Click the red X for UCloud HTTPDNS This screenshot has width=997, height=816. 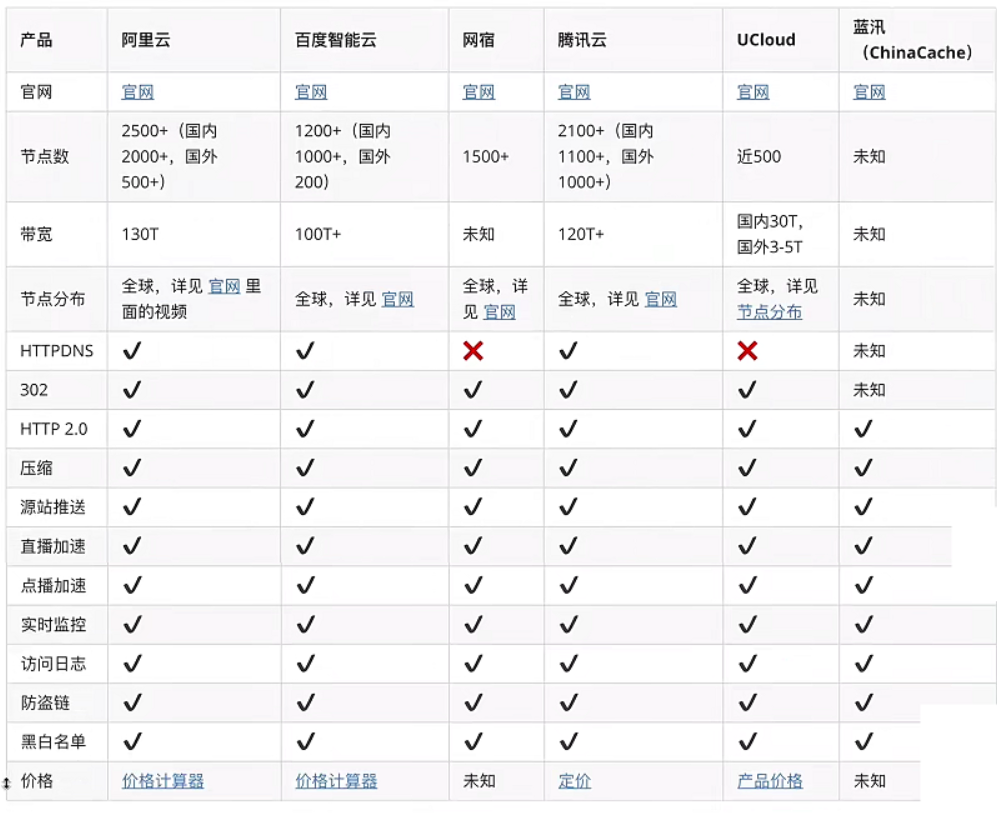click(747, 350)
